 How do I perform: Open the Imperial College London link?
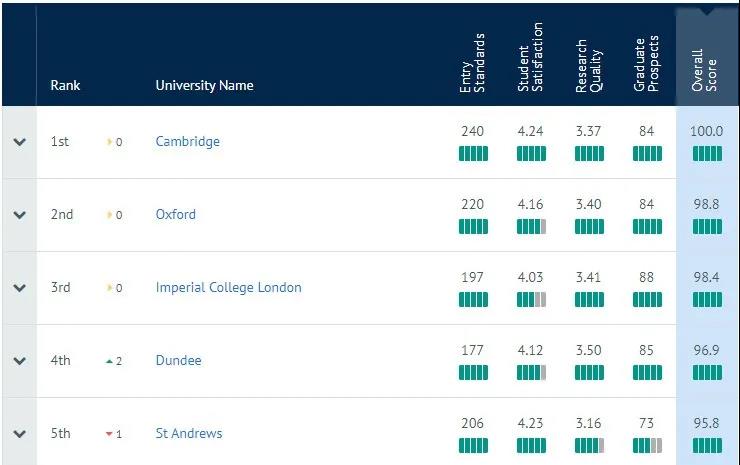point(228,287)
